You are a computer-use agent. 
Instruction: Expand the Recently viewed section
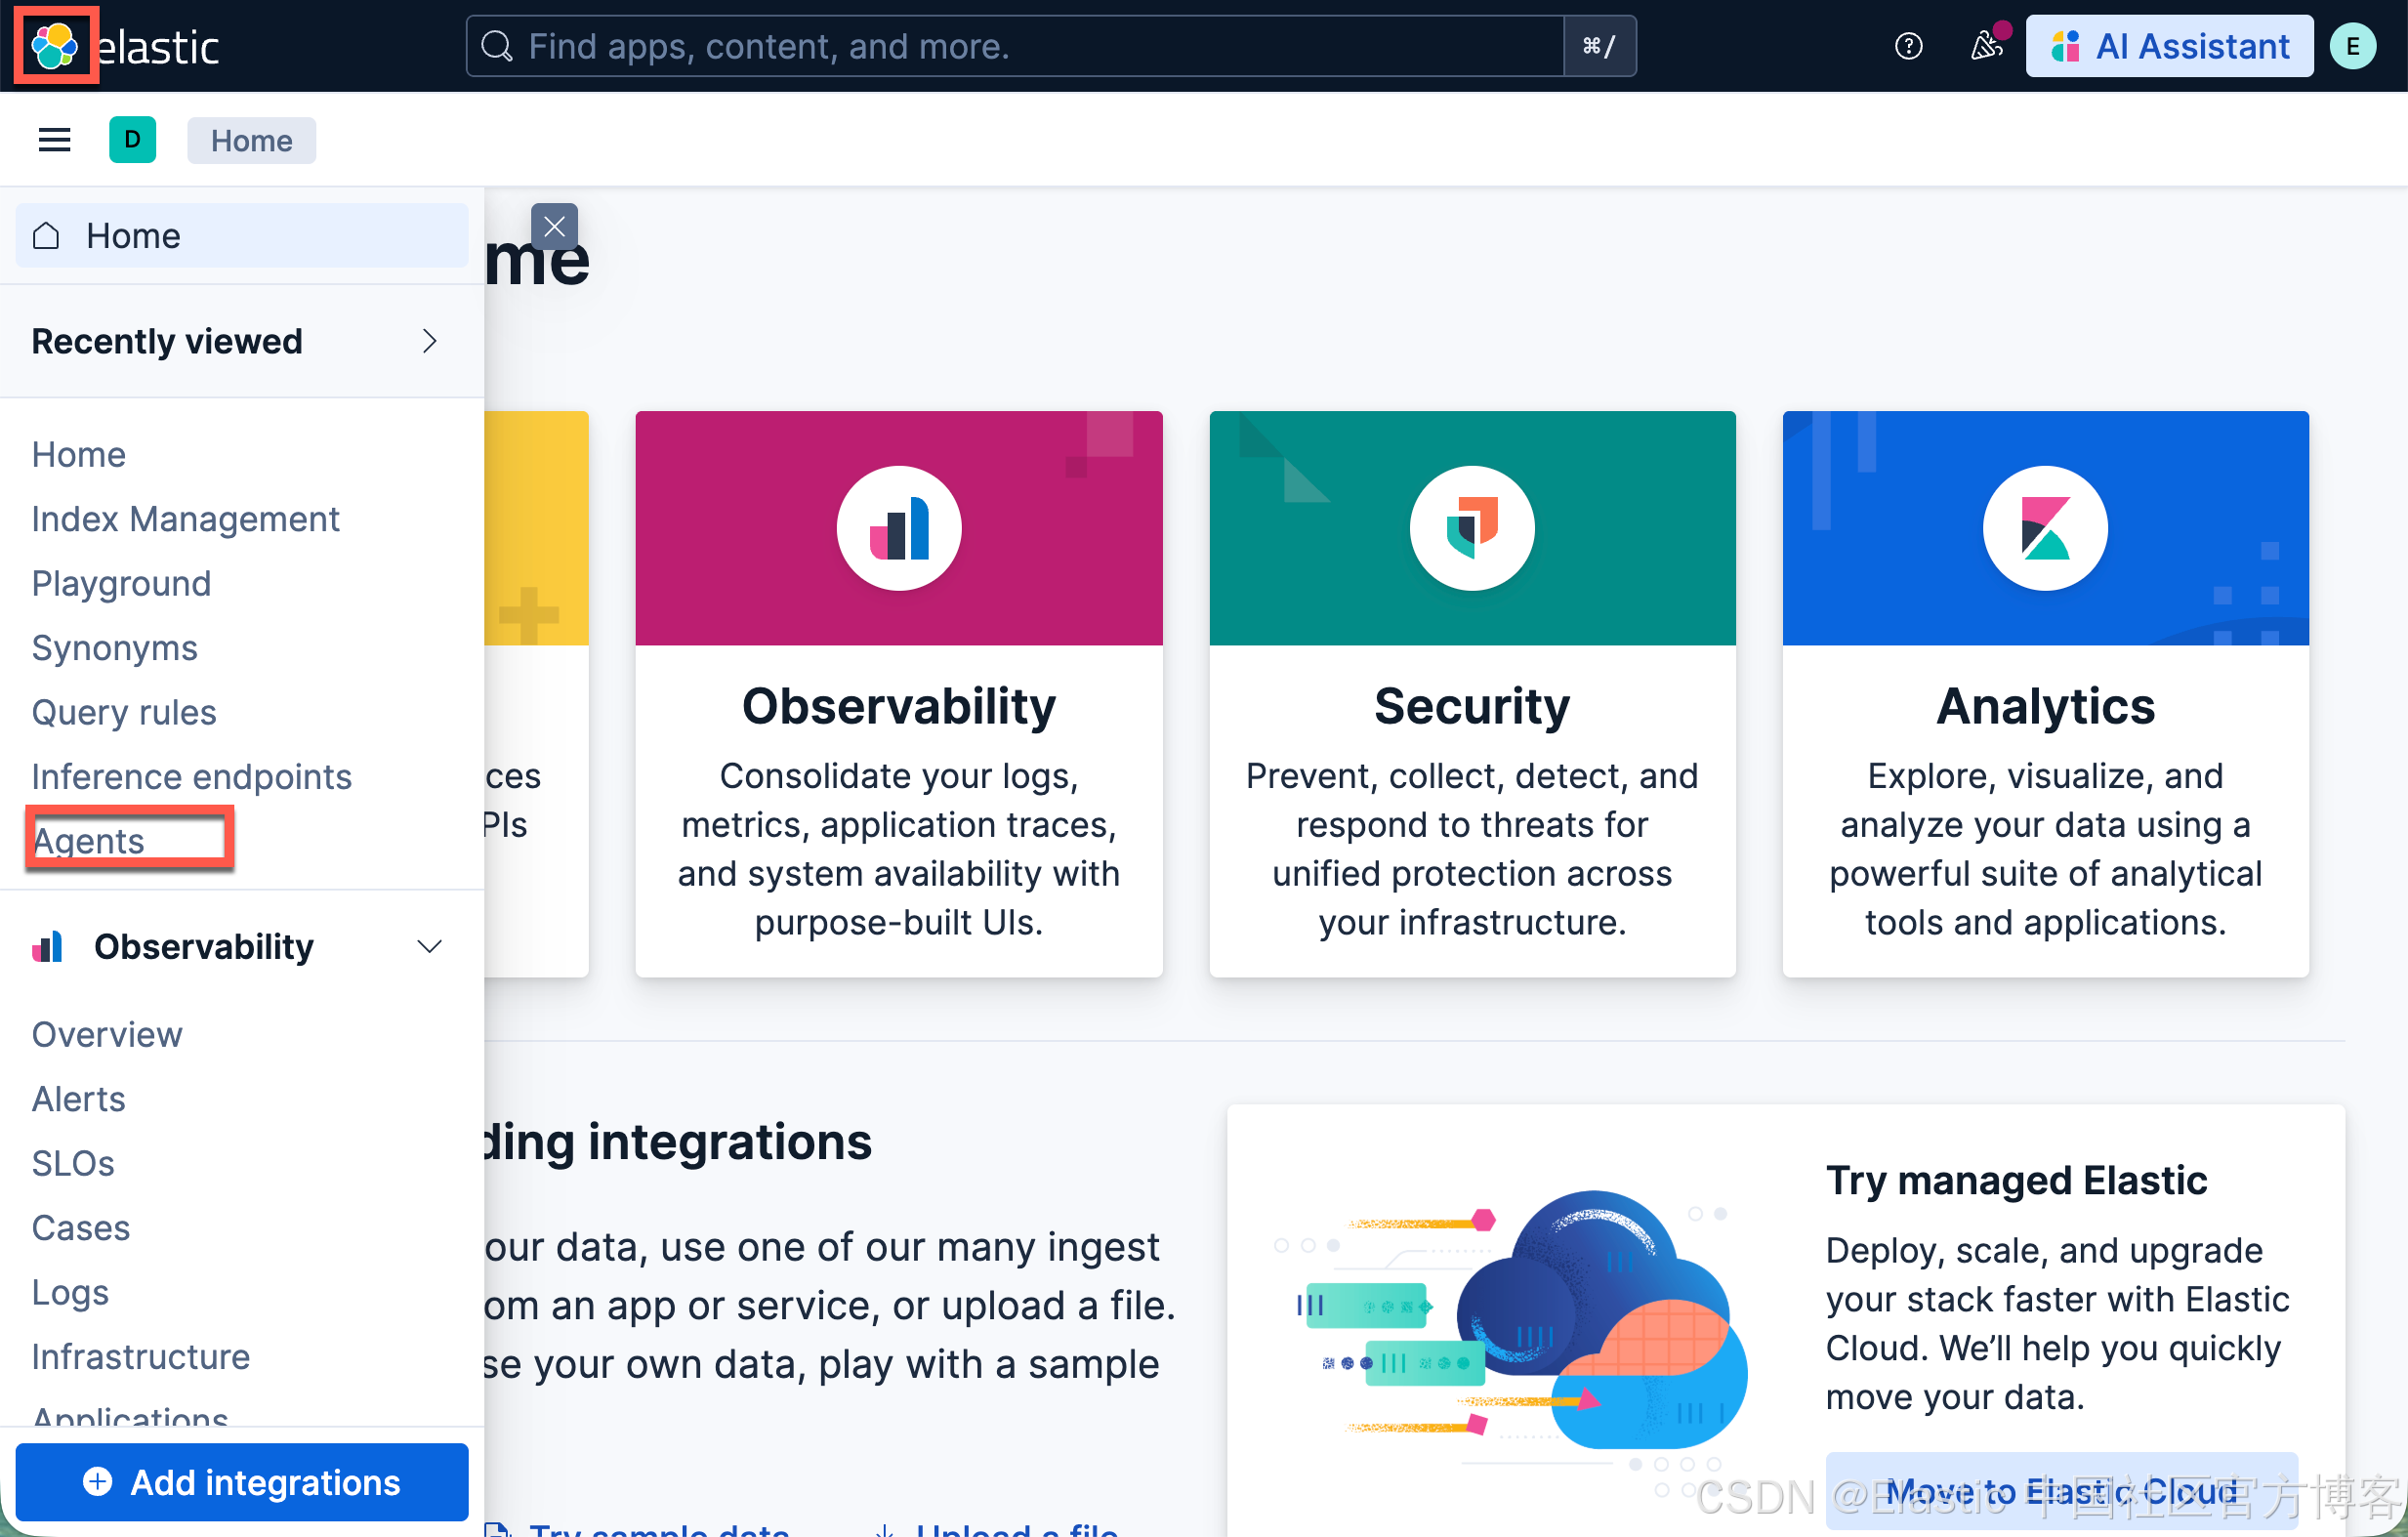click(428, 342)
